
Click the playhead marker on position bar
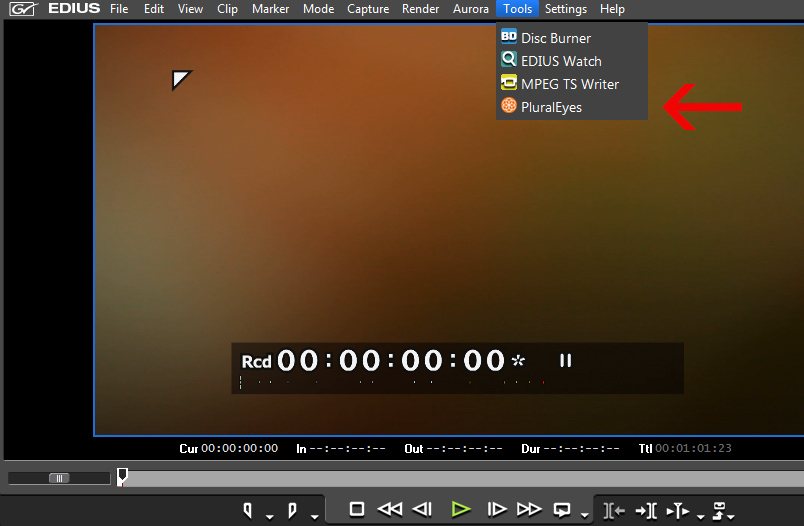(x=122, y=476)
